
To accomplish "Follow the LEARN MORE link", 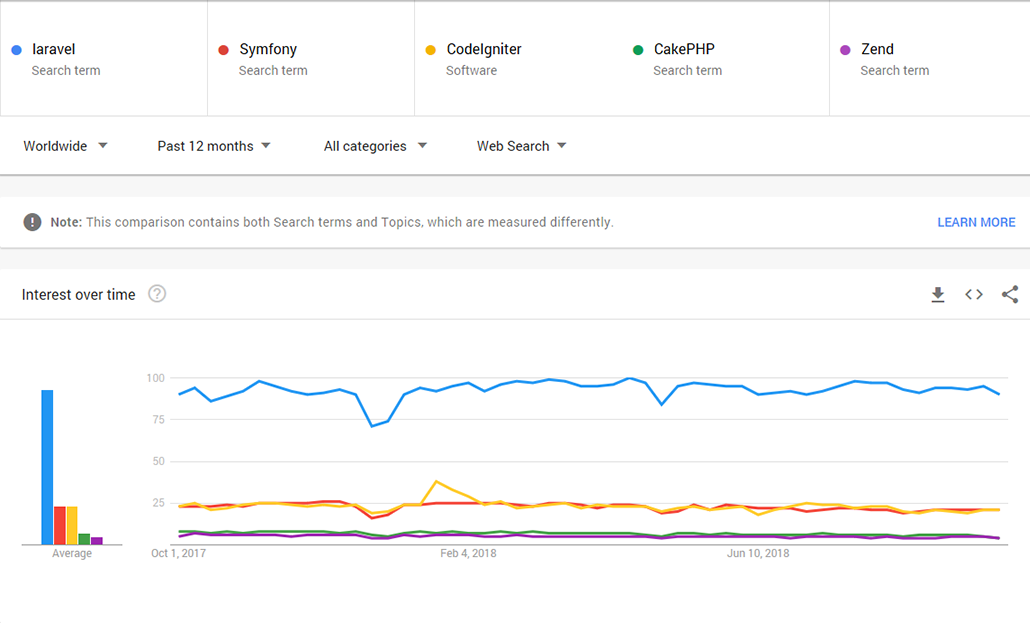I will (976, 222).
